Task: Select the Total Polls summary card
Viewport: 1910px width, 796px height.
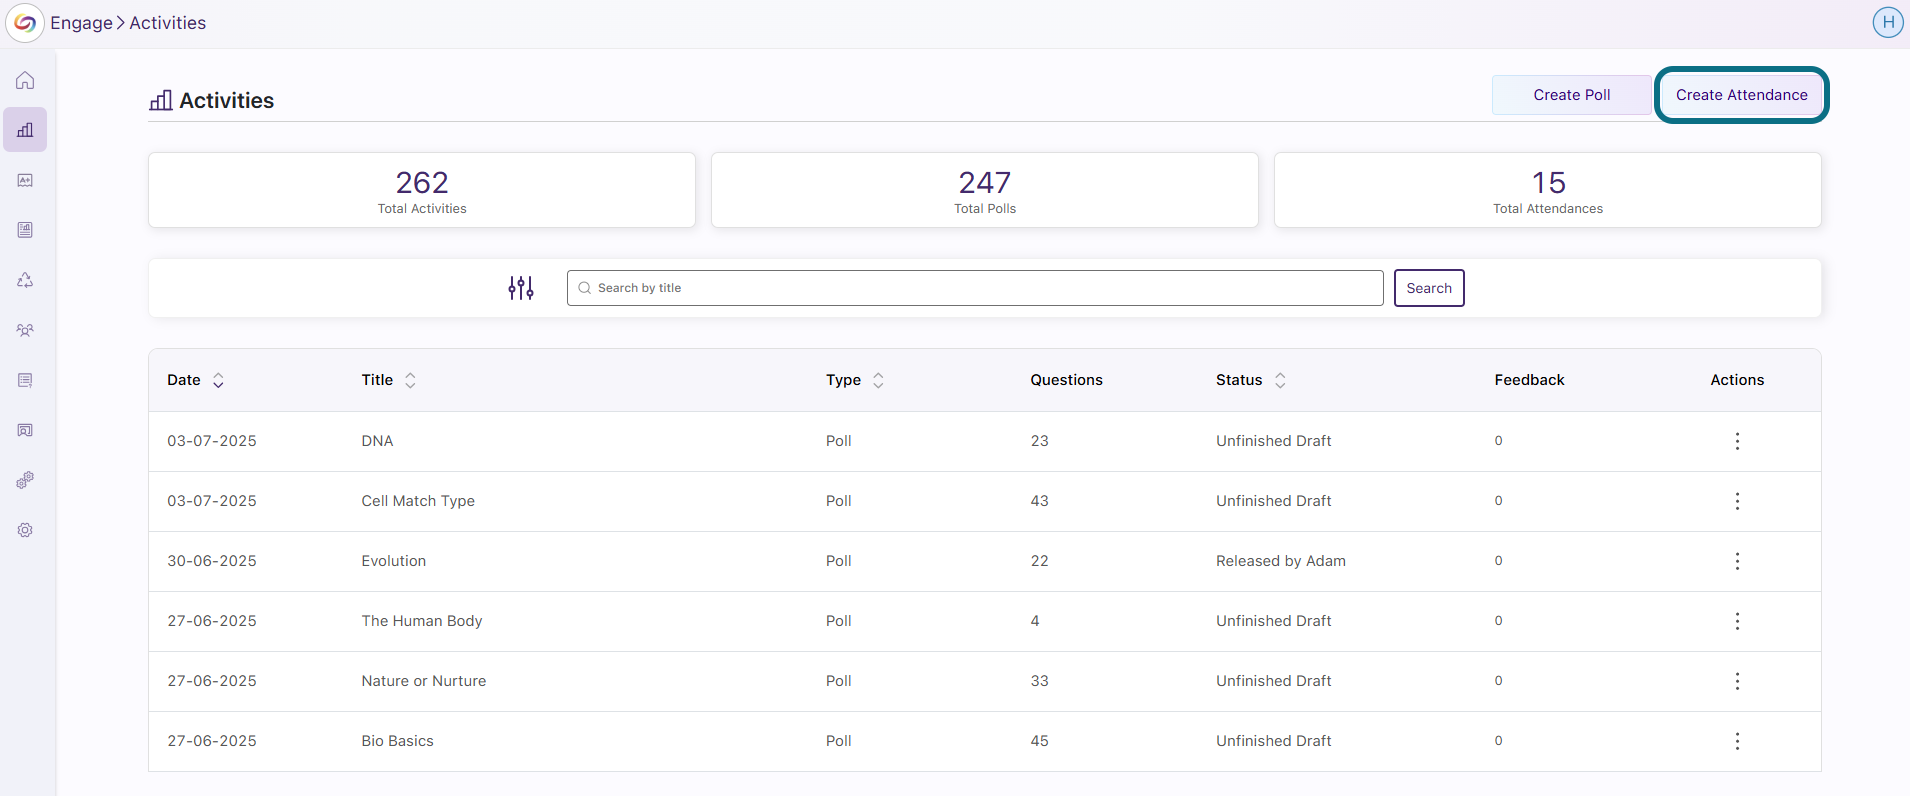Action: (985, 190)
